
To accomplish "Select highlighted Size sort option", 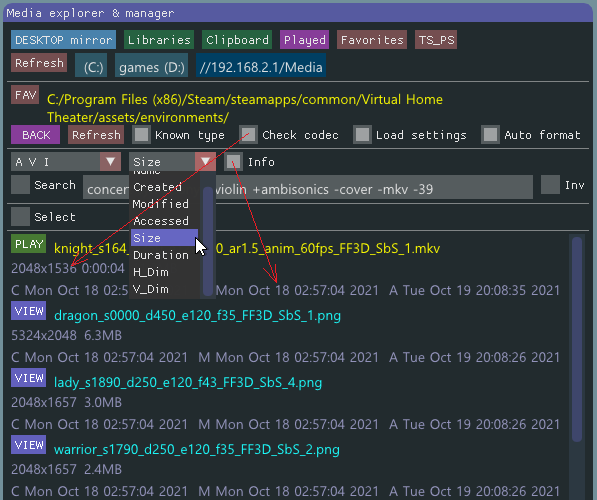I will tap(164, 238).
